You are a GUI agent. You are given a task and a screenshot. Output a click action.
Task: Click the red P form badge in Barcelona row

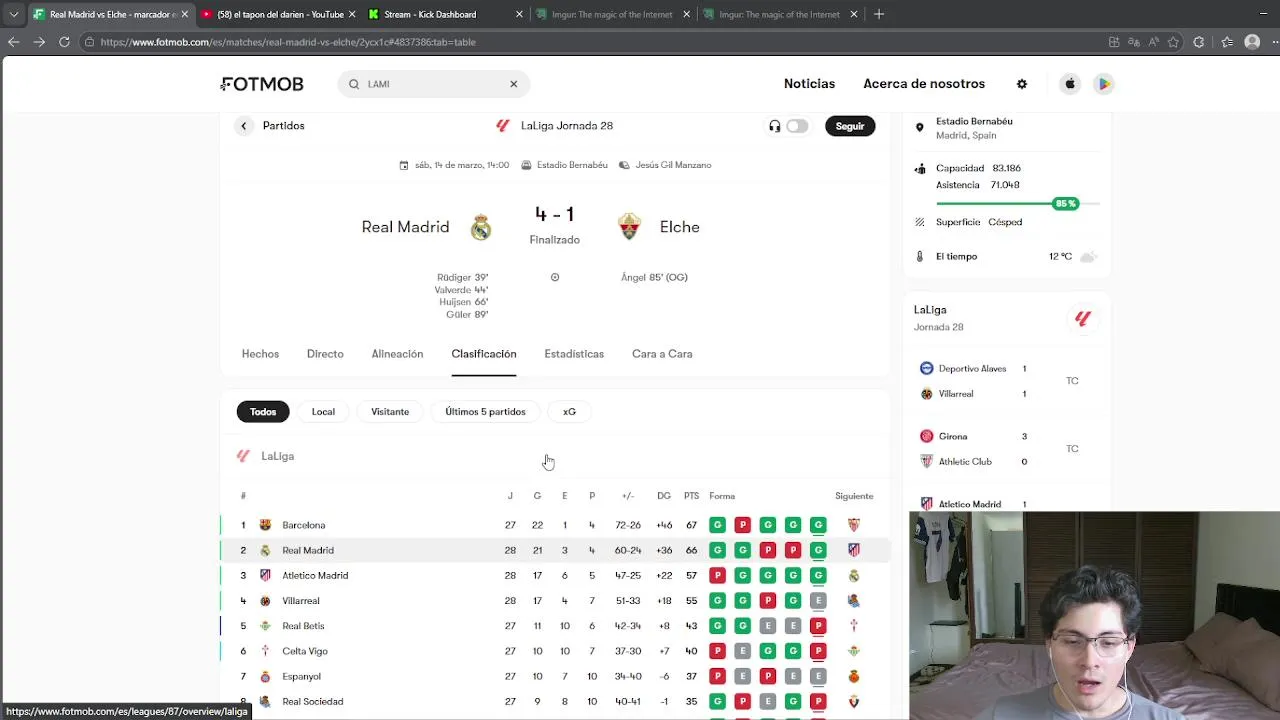pyautogui.click(x=742, y=525)
